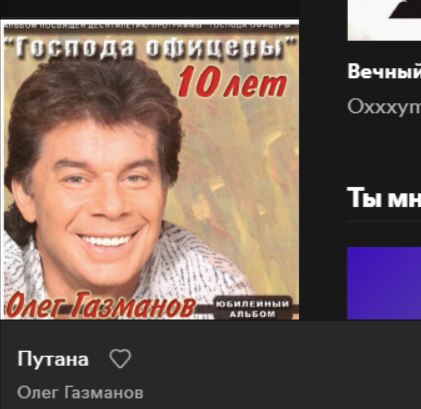Open the black-and-white cover above Вечный

384,20
